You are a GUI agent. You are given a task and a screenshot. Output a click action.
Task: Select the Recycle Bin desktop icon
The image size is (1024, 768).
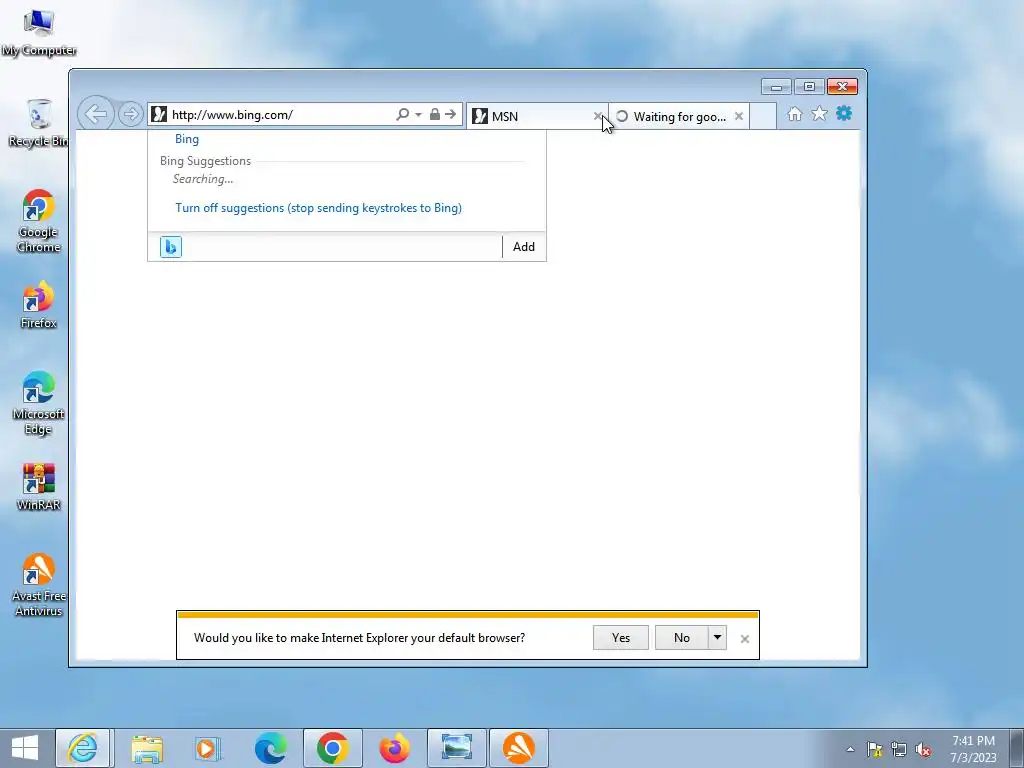tap(39, 123)
